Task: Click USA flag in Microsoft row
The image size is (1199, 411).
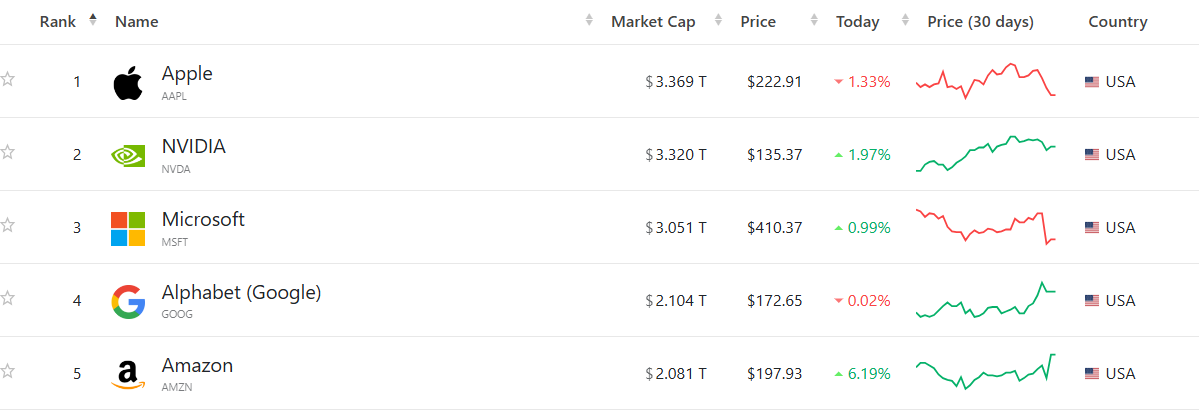Action: pos(1092,228)
